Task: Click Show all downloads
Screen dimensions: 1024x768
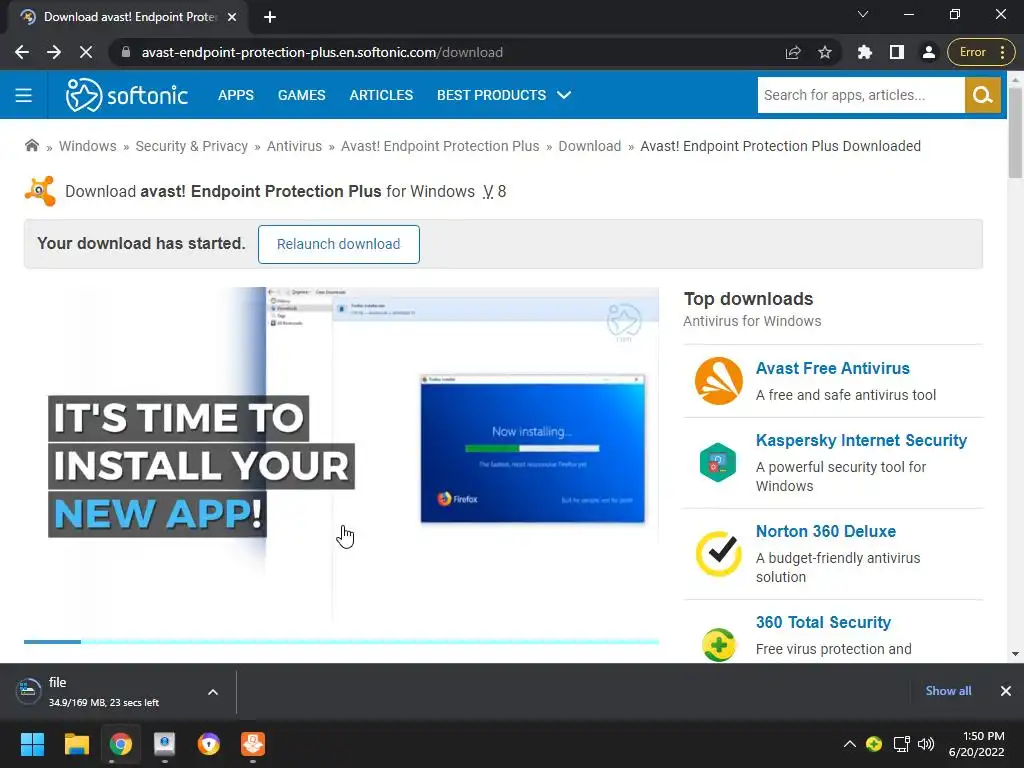Action: pyautogui.click(x=948, y=691)
